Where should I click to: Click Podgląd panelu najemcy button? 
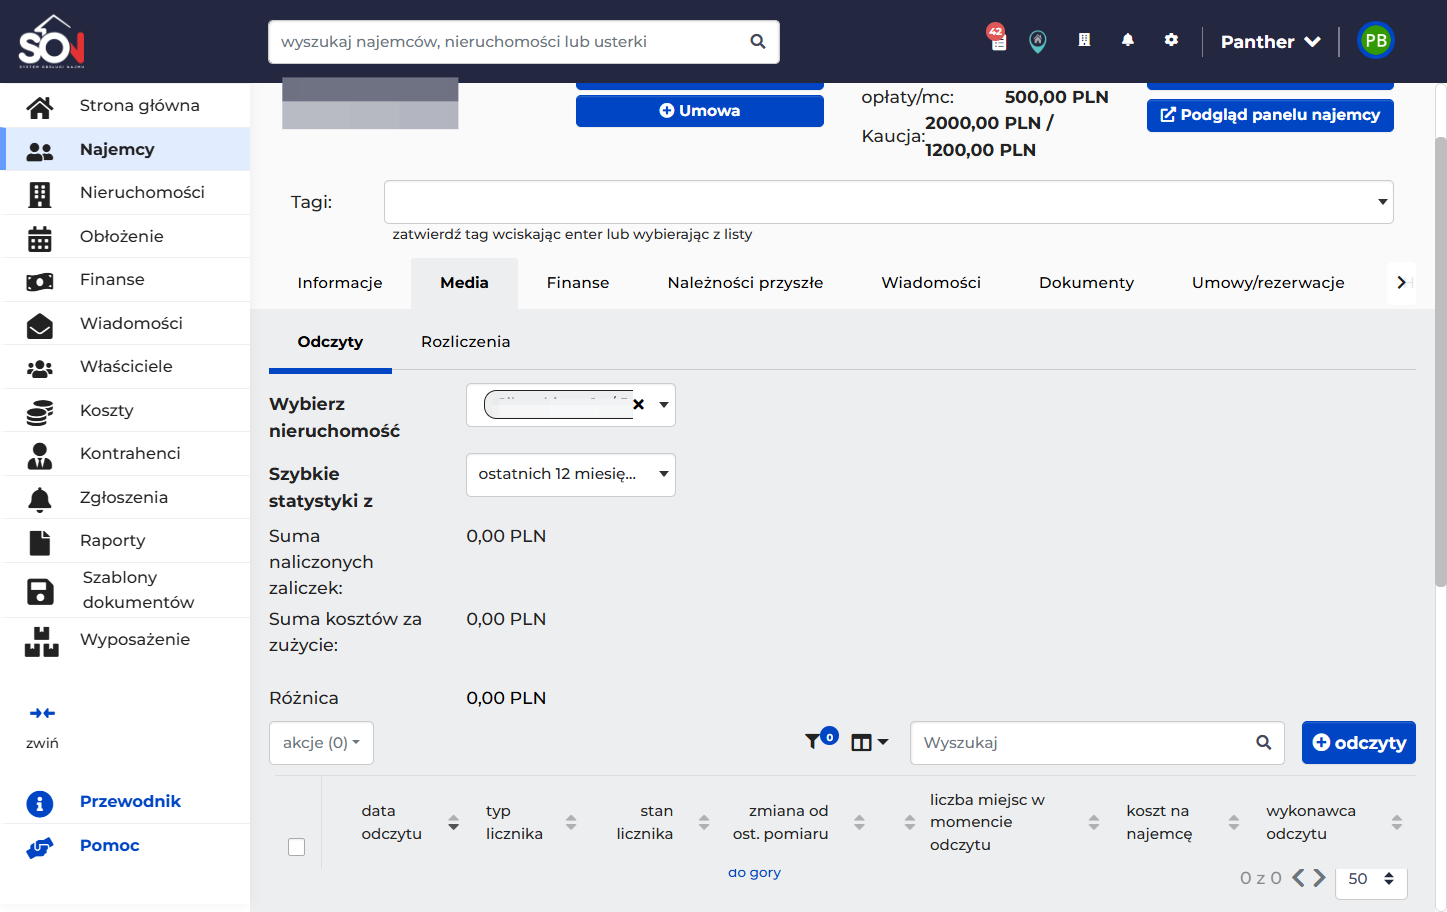1270,115
